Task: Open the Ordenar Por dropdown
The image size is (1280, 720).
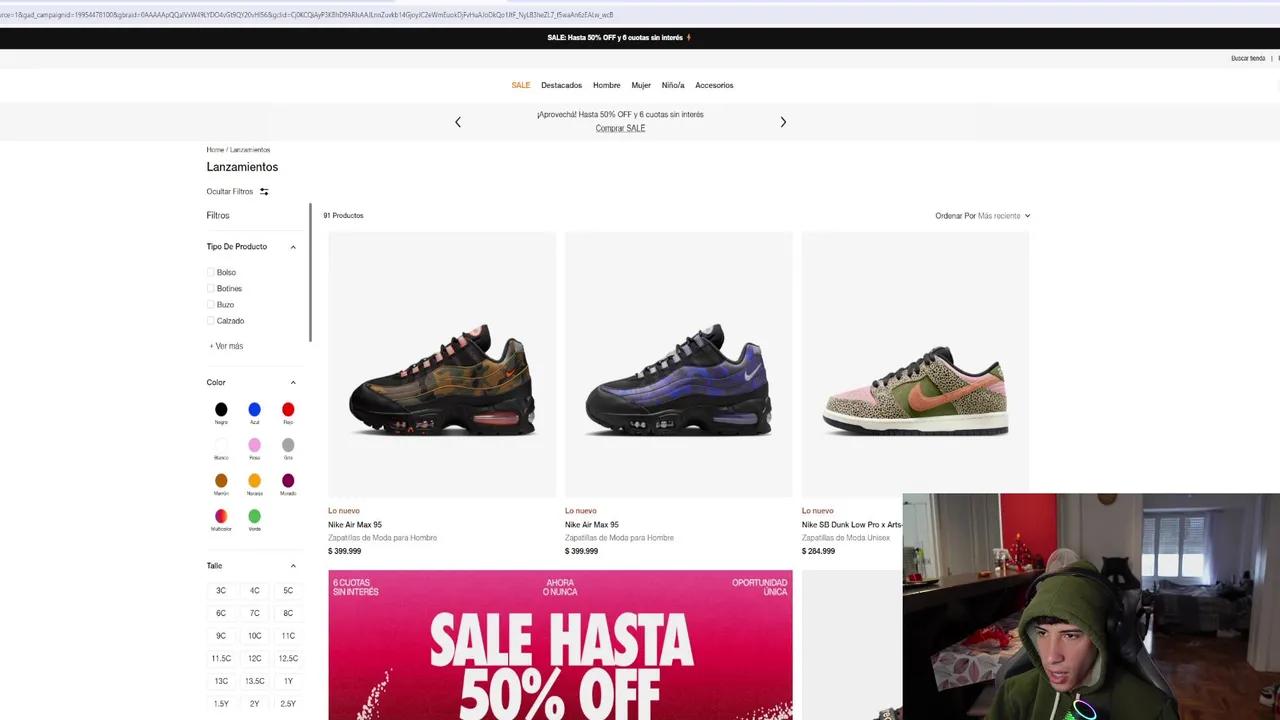Action: coord(982,216)
